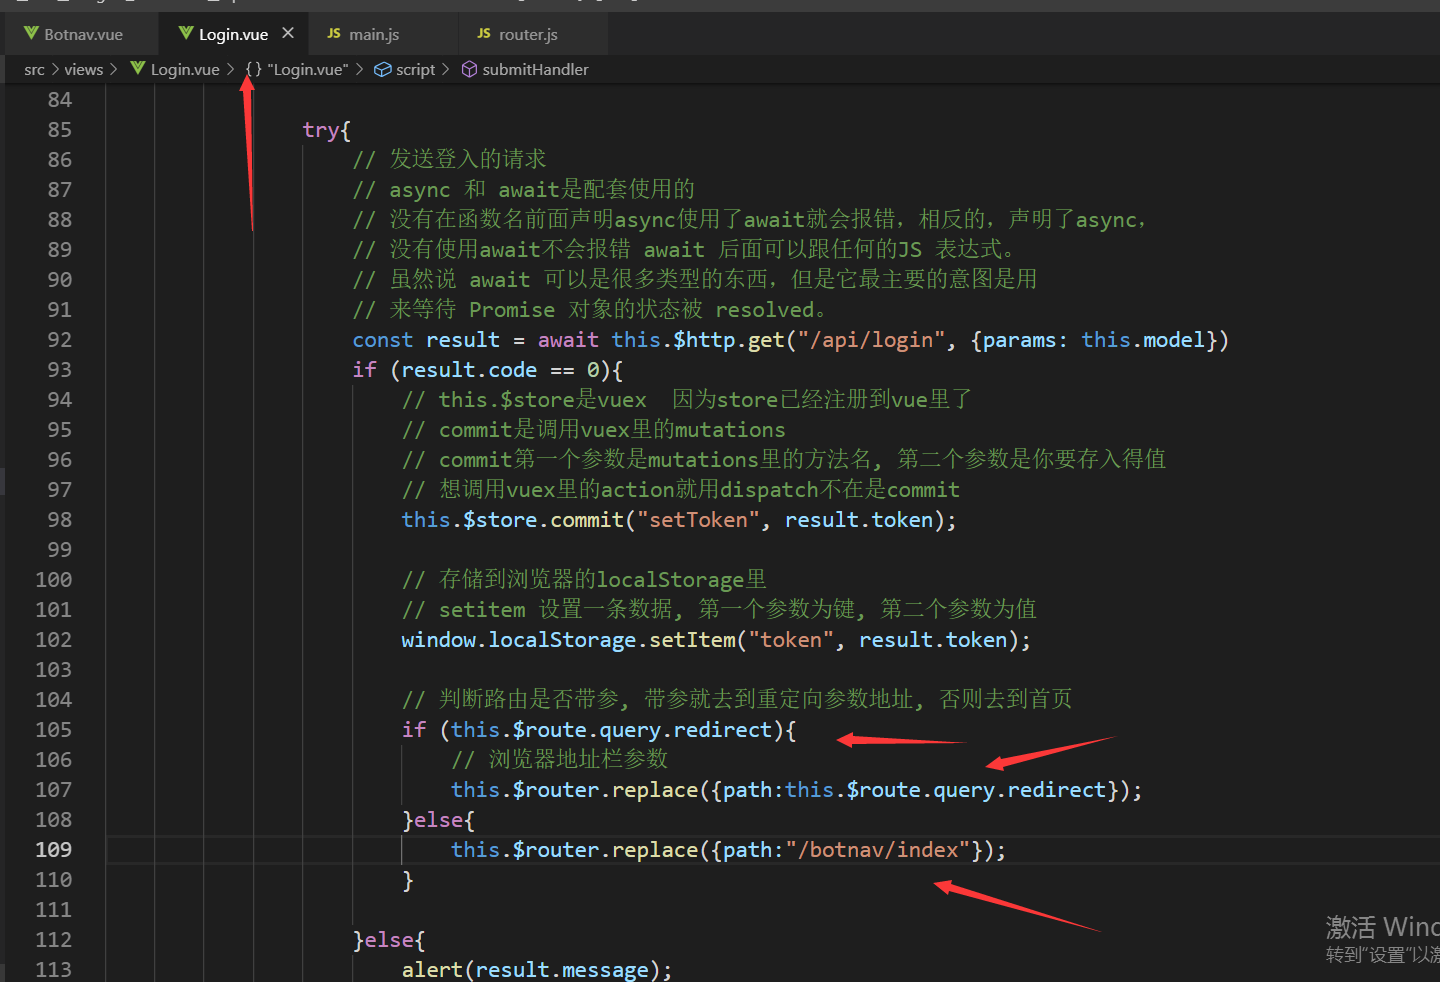This screenshot has width=1440, height=982.
Task: Open the main.js tab
Action: point(374,34)
